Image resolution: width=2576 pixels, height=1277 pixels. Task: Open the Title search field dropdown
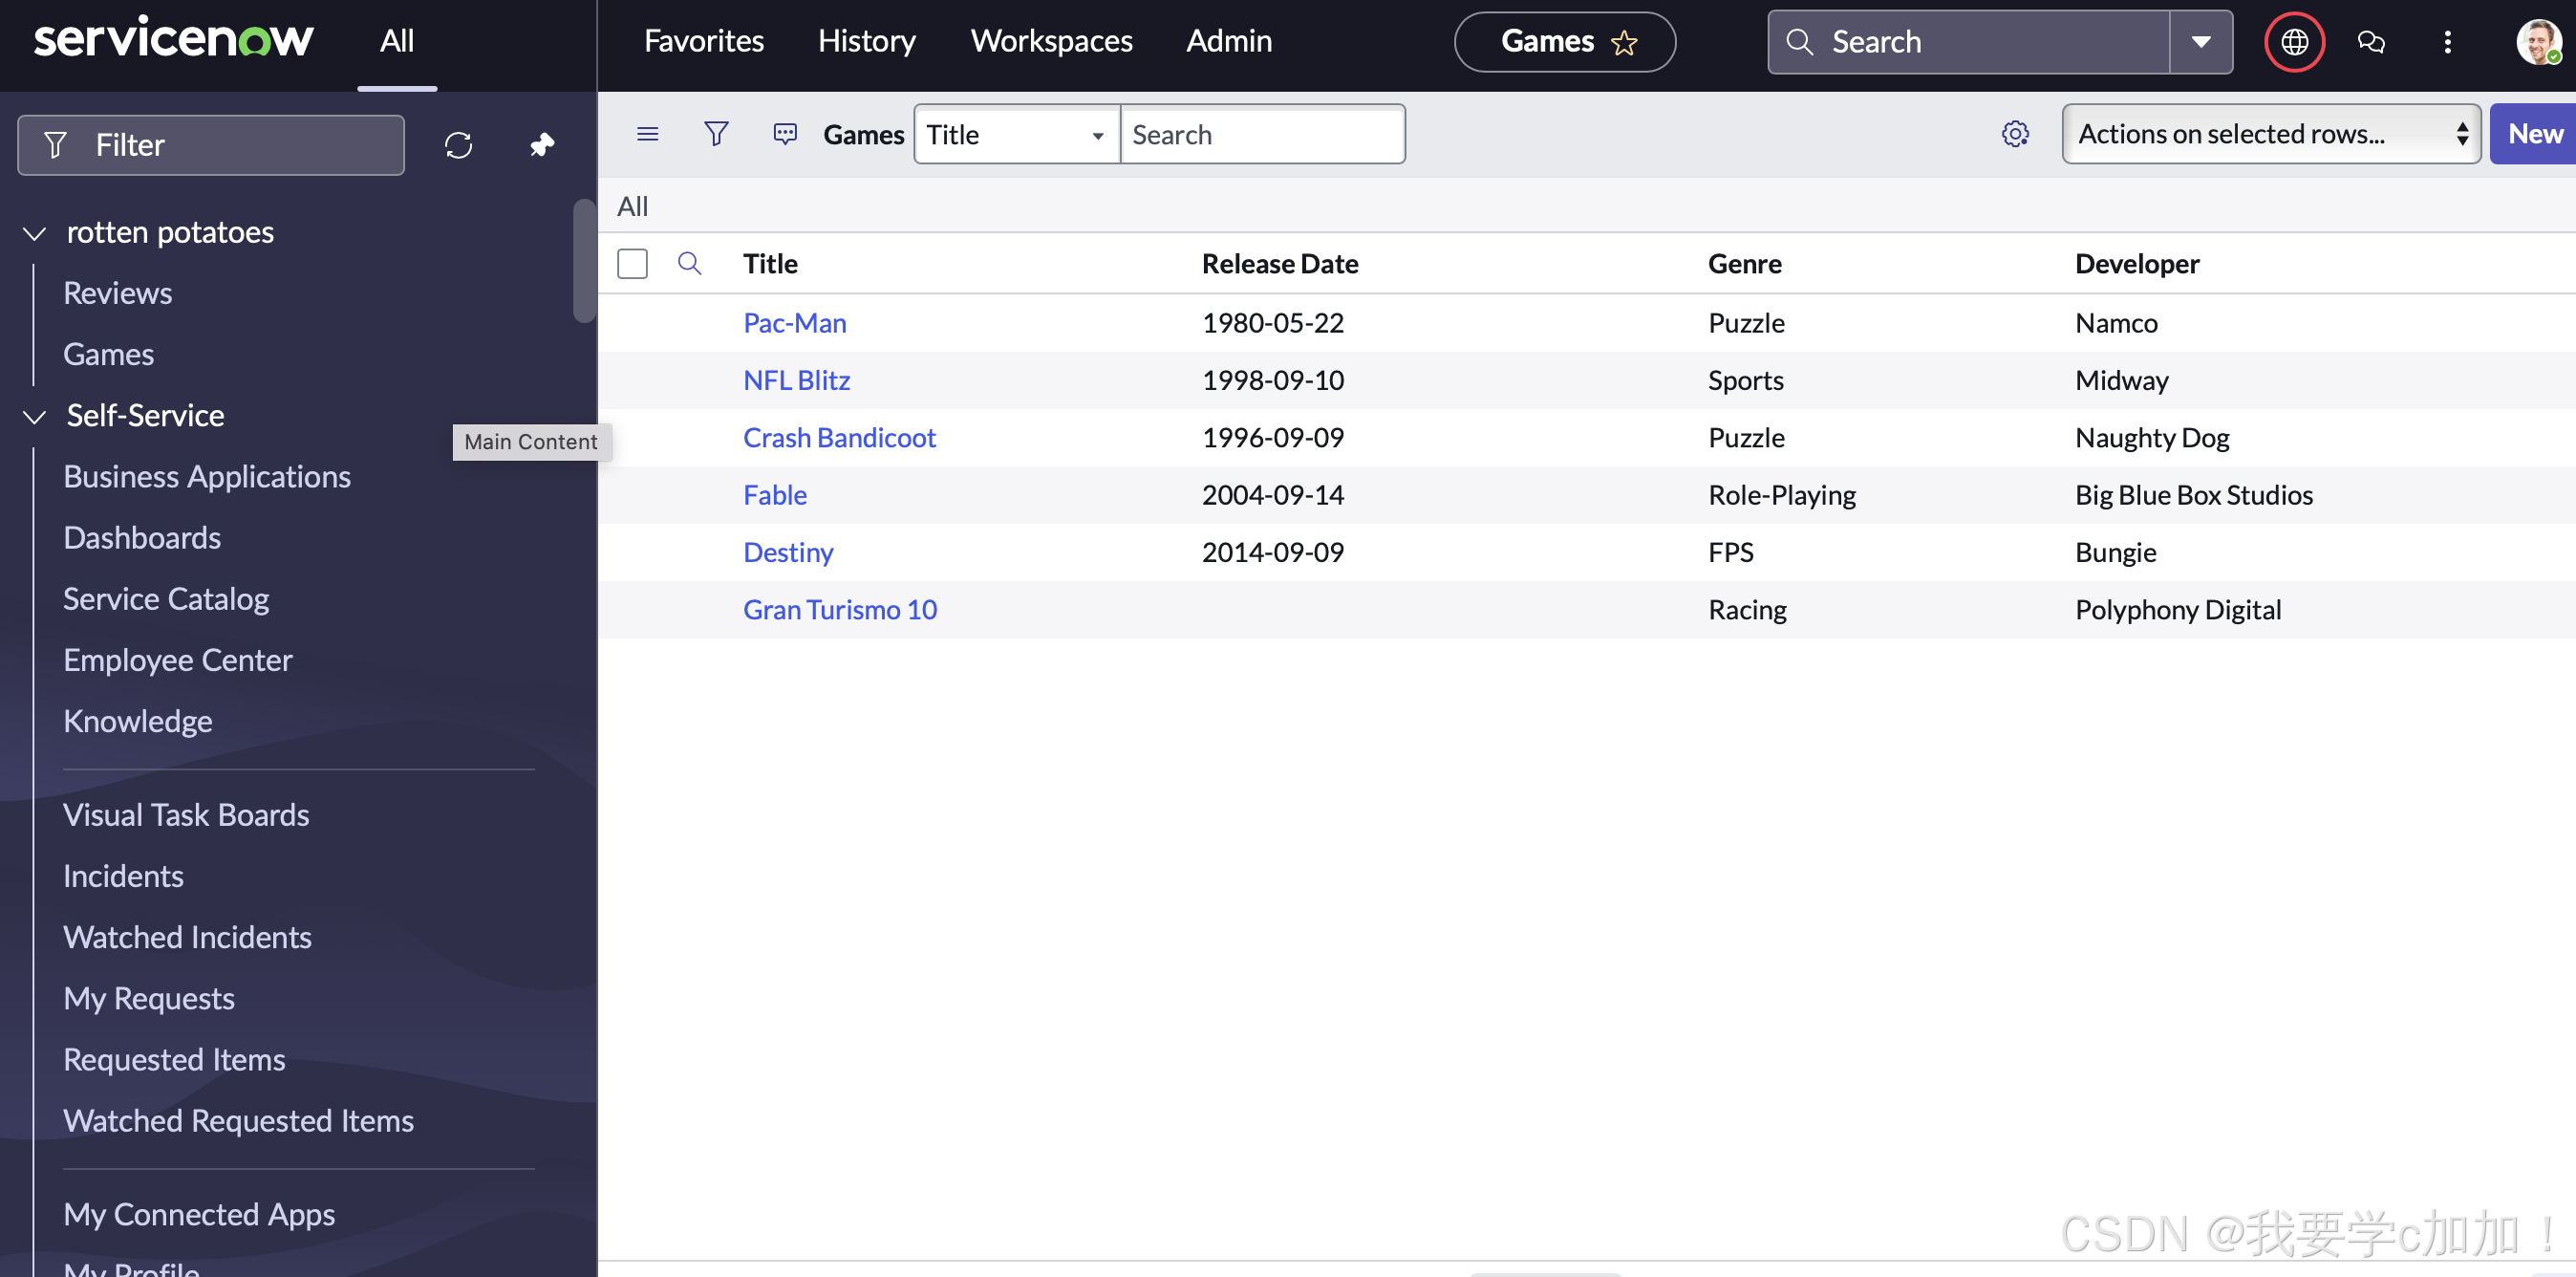(1015, 134)
